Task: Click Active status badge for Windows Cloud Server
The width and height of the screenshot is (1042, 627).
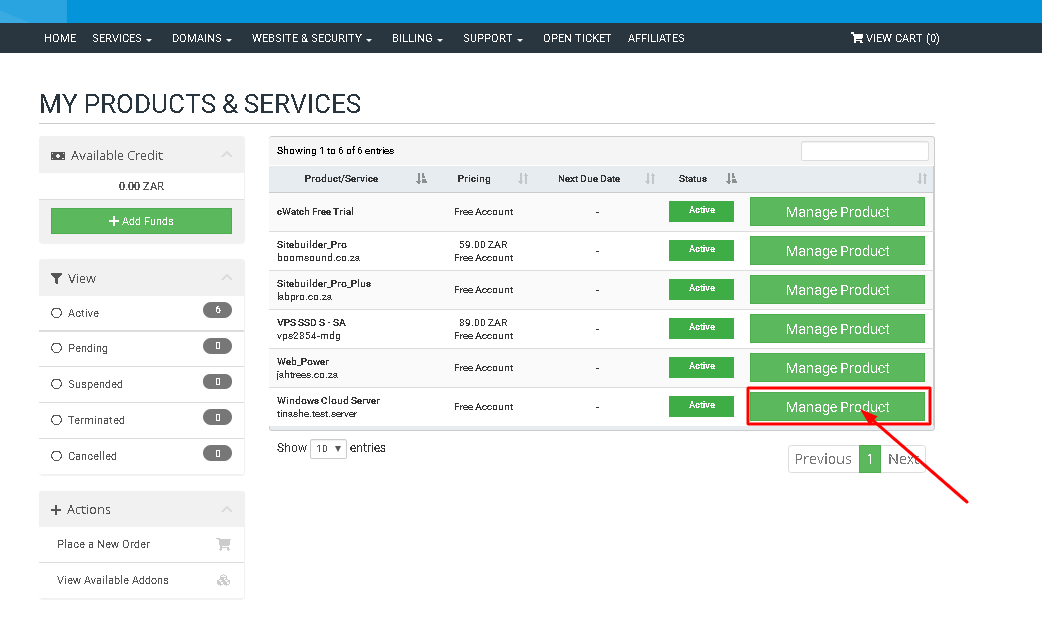Action: click(x=701, y=406)
